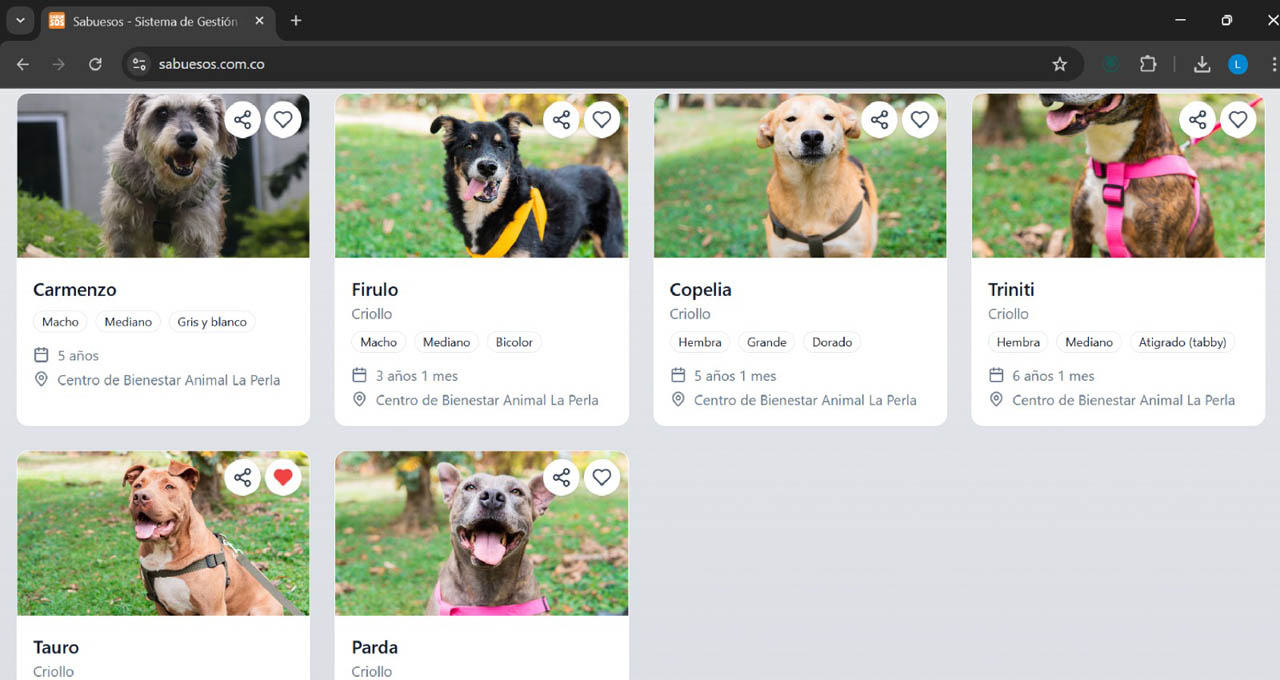Image resolution: width=1280 pixels, height=680 pixels.
Task: Share Carmenzo's profile using the share icon
Action: [242, 120]
